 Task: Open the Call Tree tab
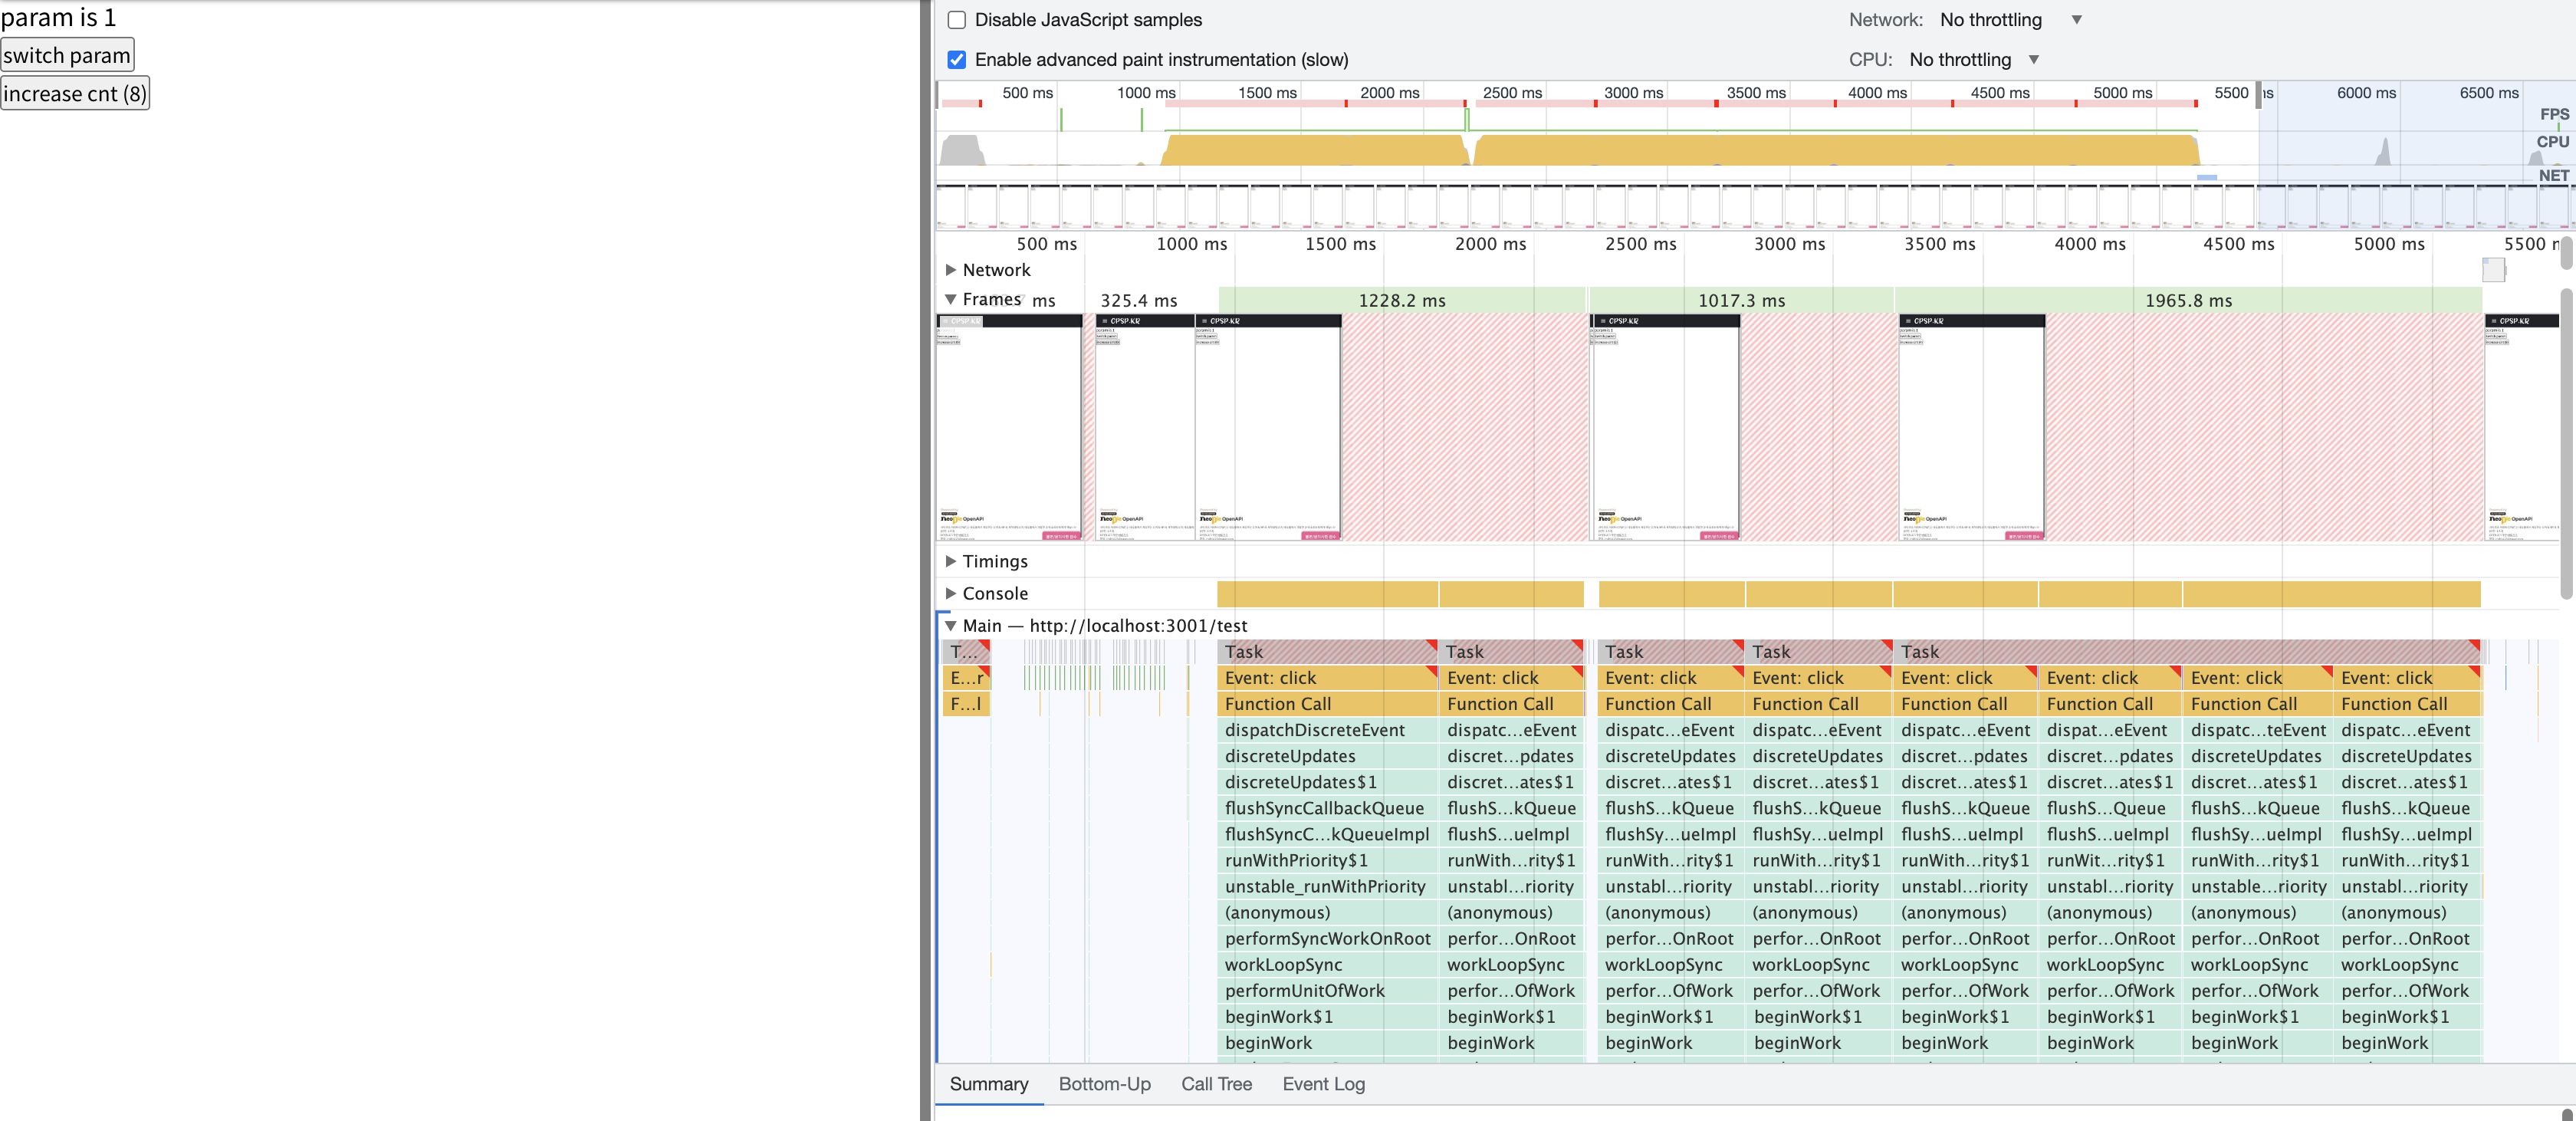(x=1216, y=1084)
